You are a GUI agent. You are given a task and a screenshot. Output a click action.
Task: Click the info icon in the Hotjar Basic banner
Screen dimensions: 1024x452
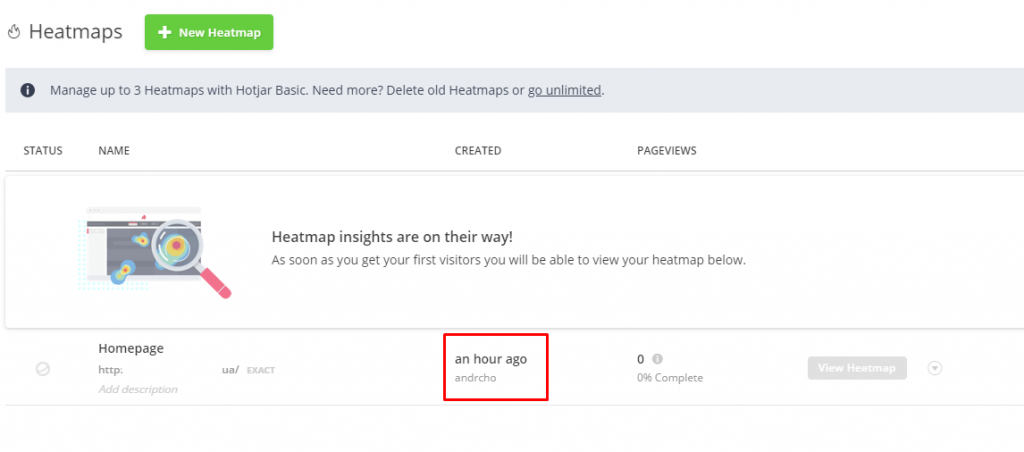[28, 90]
